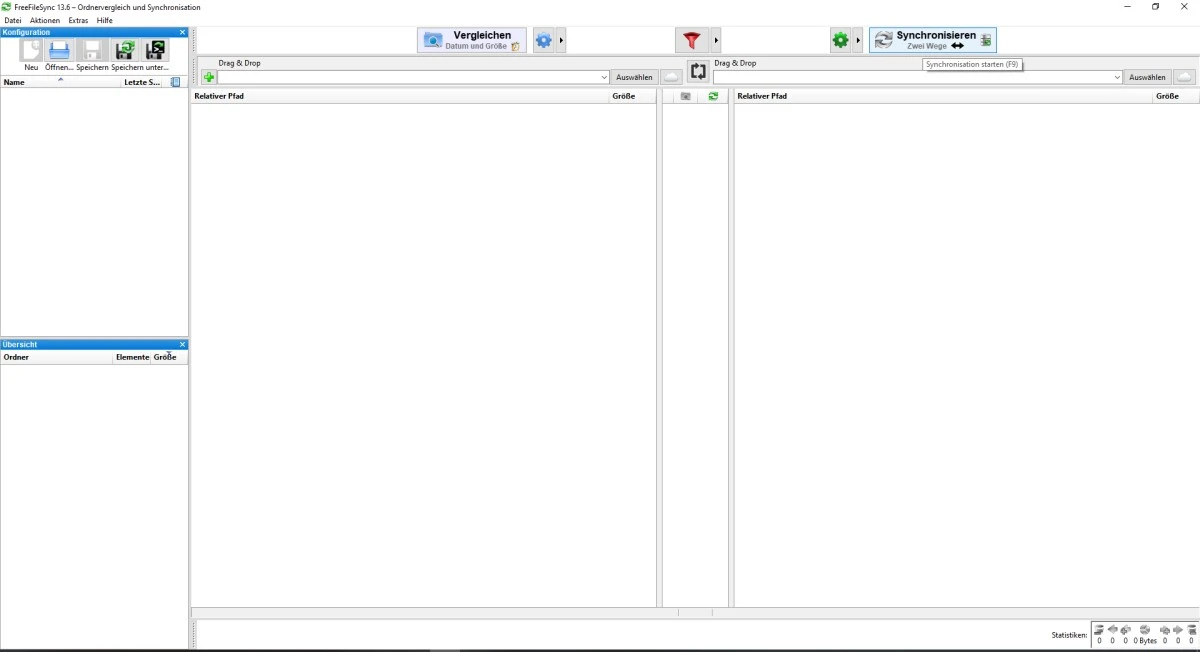This screenshot has width=1200, height=652.
Task: Click left grid Relativer Pfad header
Action: coord(400,96)
